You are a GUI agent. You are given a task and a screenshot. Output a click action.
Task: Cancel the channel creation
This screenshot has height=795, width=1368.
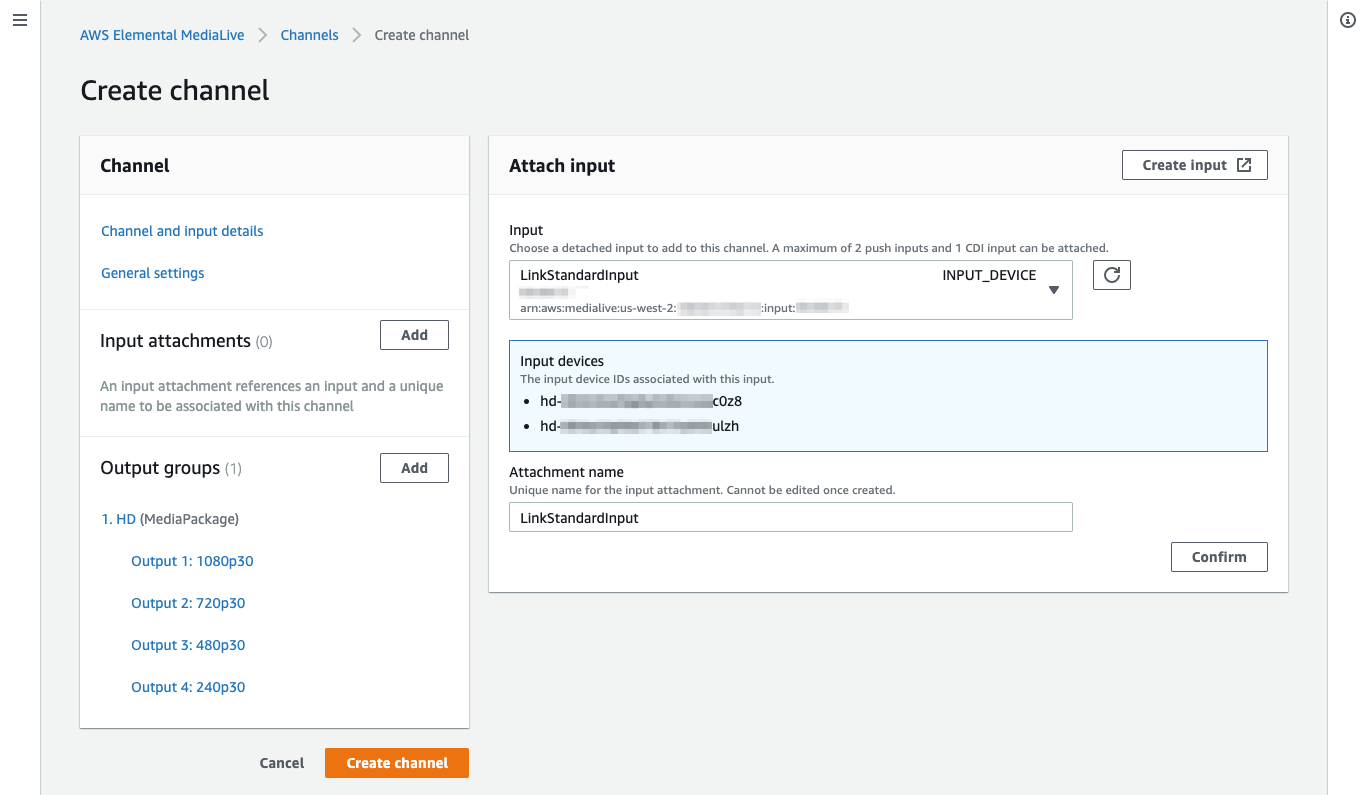pyautogui.click(x=281, y=762)
